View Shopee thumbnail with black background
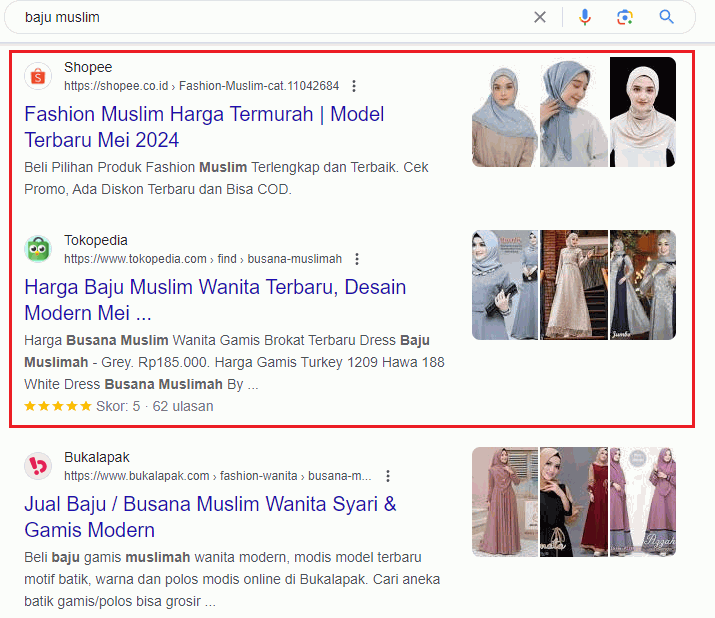Image resolution: width=715 pixels, height=618 pixels. 642,112
